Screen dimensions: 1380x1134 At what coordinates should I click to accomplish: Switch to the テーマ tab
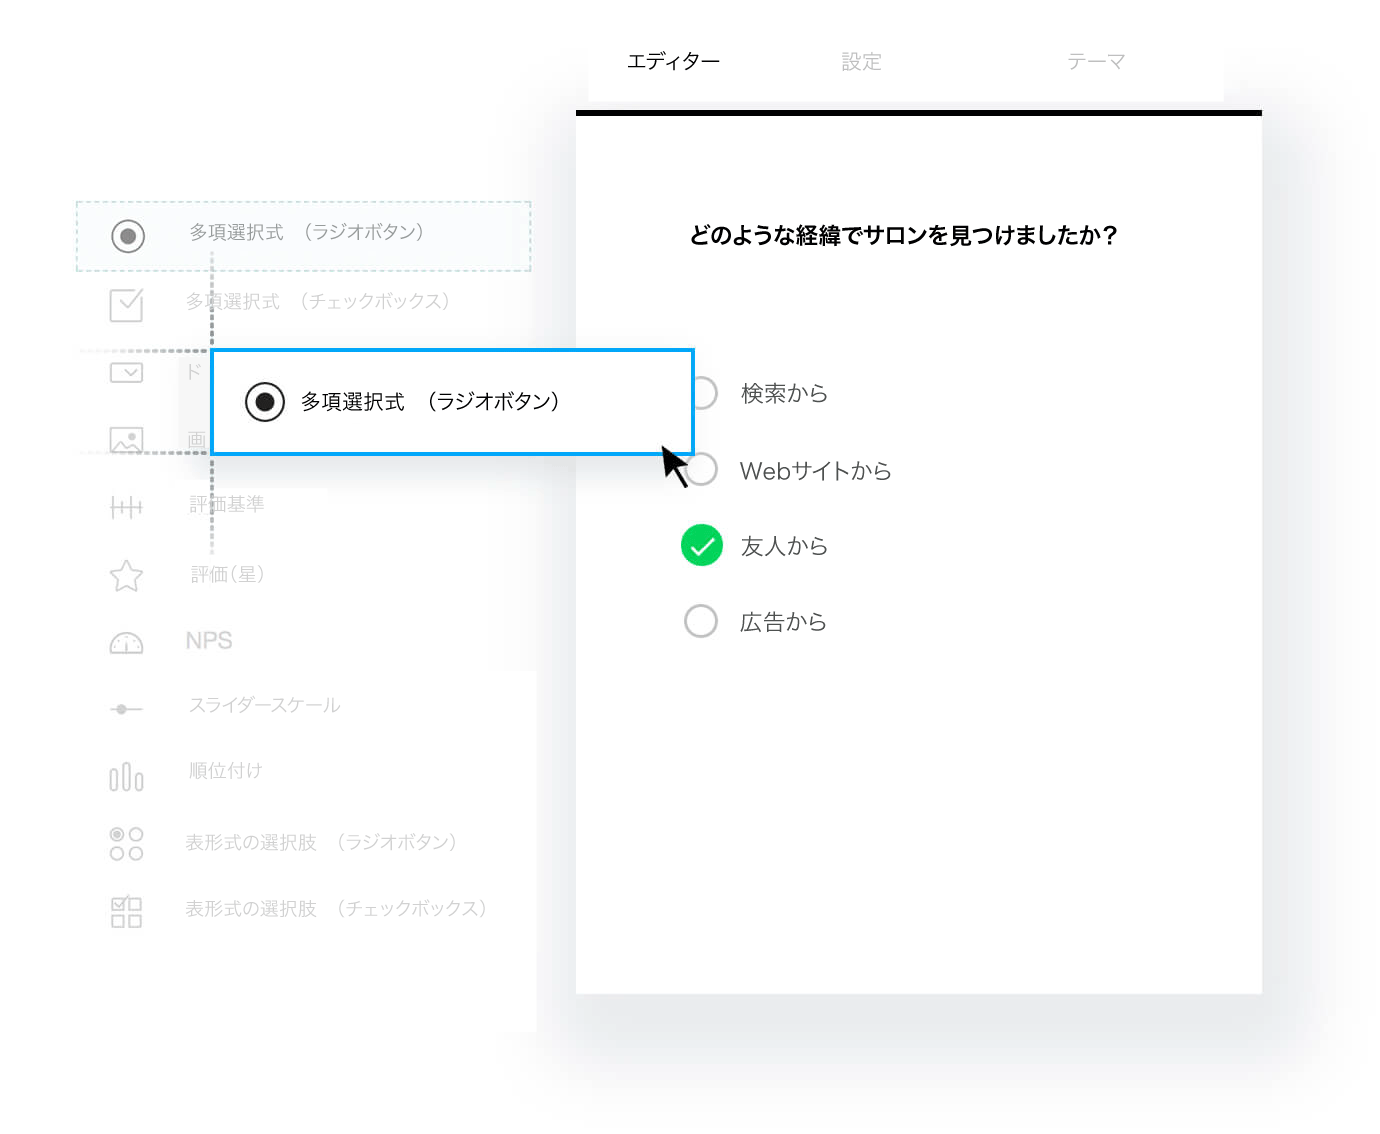(1096, 62)
